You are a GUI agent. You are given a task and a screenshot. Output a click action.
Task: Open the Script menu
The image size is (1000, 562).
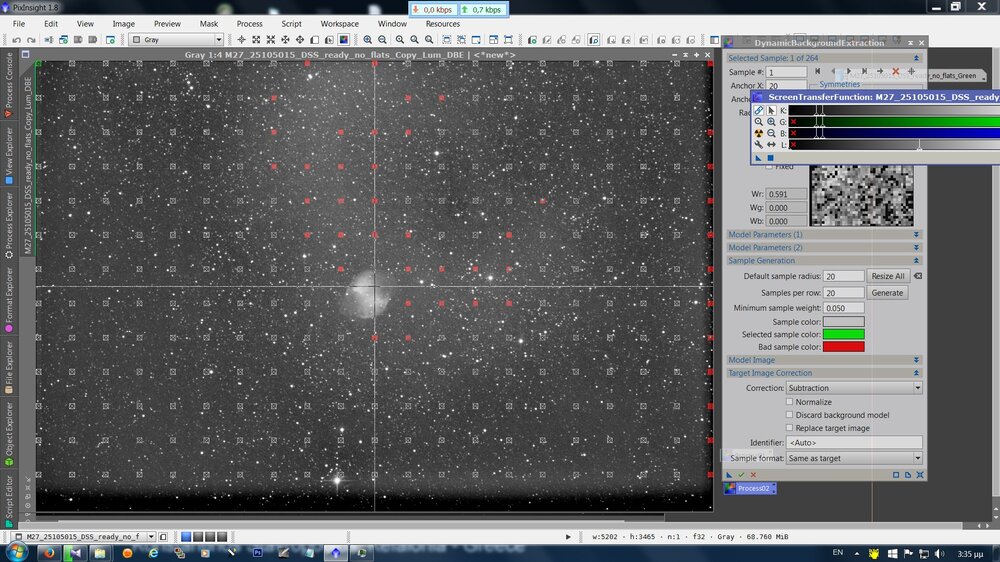(x=291, y=23)
